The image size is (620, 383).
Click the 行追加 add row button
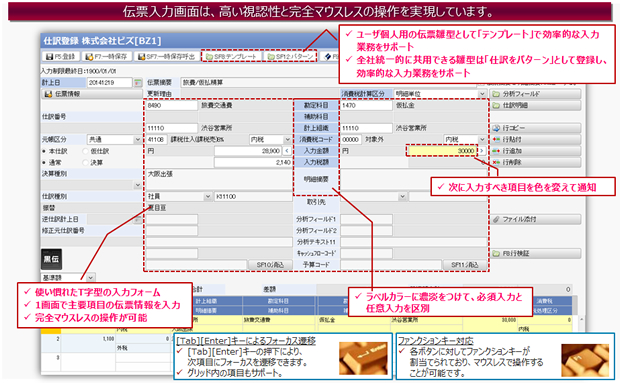(535, 151)
